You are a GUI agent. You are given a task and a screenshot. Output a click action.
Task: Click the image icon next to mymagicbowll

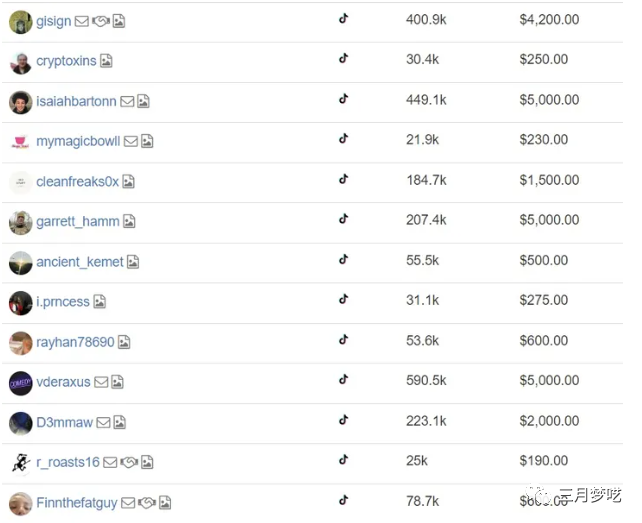click(x=146, y=142)
